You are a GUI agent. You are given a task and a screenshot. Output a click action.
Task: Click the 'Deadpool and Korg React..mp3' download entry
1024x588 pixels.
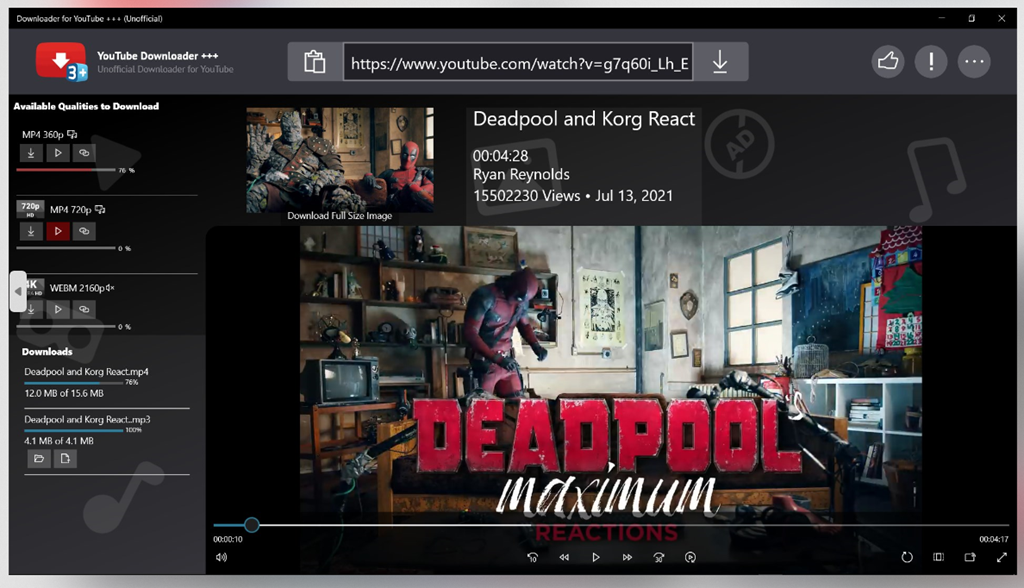(x=88, y=419)
